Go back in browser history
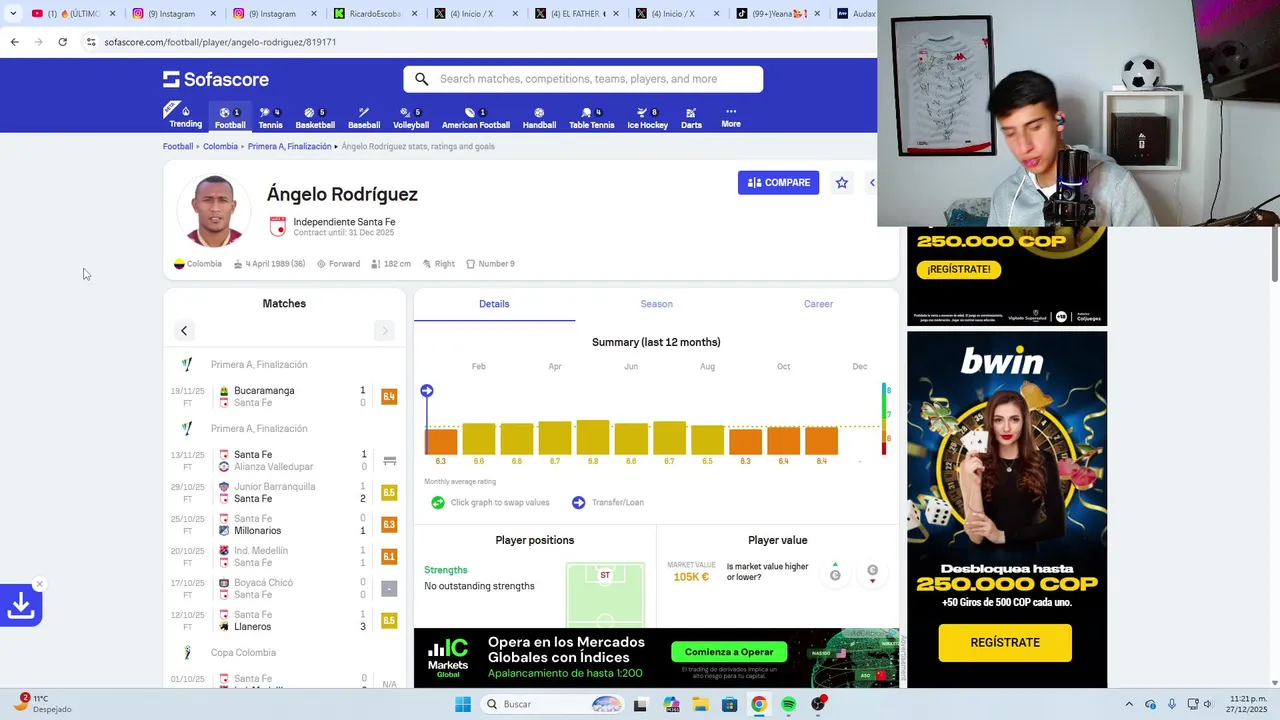Screen dimensions: 1280x720 [x=14, y=42]
